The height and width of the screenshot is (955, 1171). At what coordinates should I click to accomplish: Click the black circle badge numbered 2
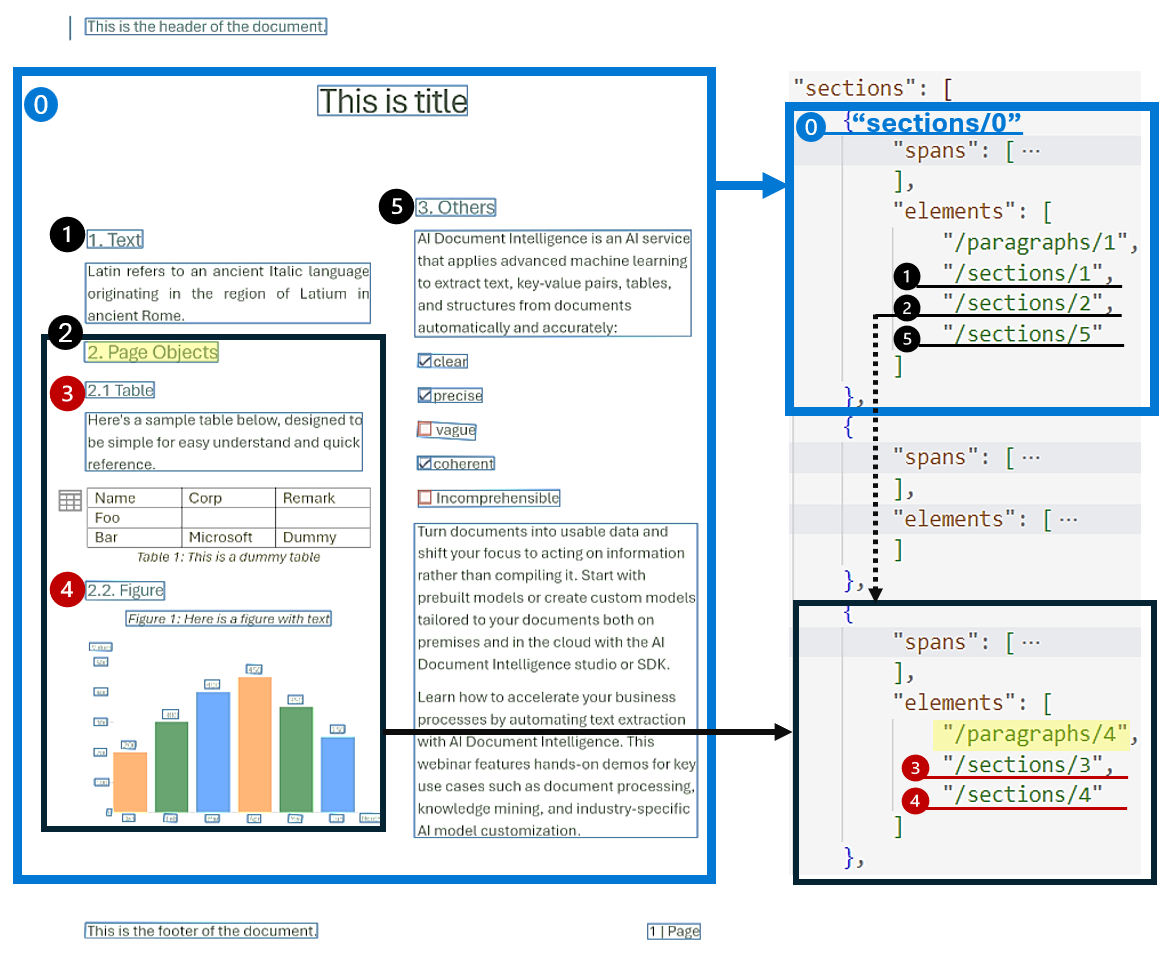pos(65,333)
